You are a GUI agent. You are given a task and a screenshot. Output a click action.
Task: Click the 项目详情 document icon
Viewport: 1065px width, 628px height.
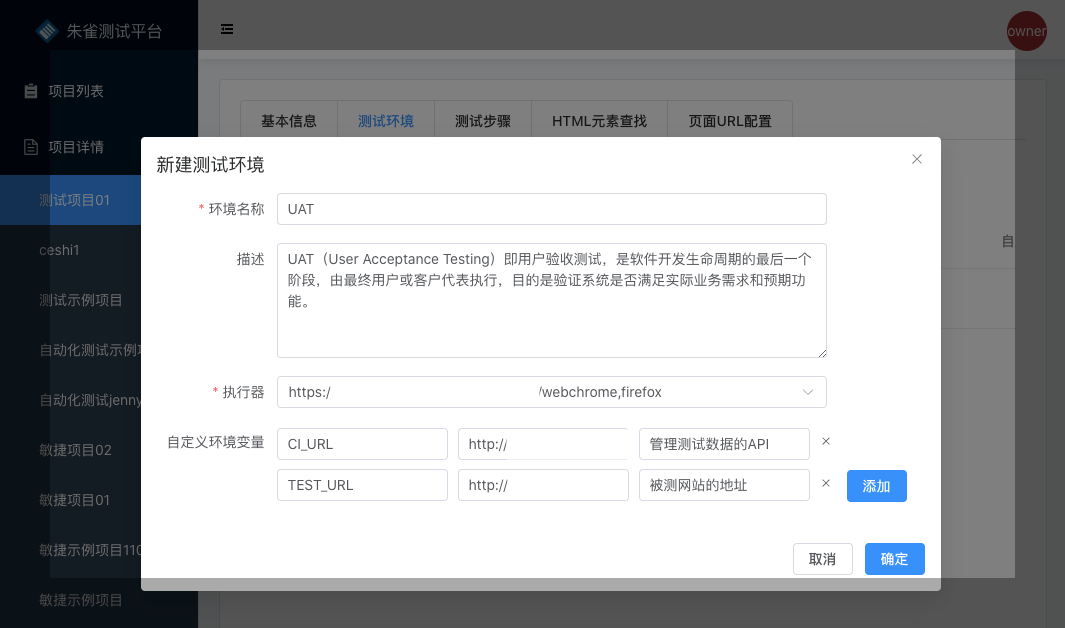click(x=31, y=147)
